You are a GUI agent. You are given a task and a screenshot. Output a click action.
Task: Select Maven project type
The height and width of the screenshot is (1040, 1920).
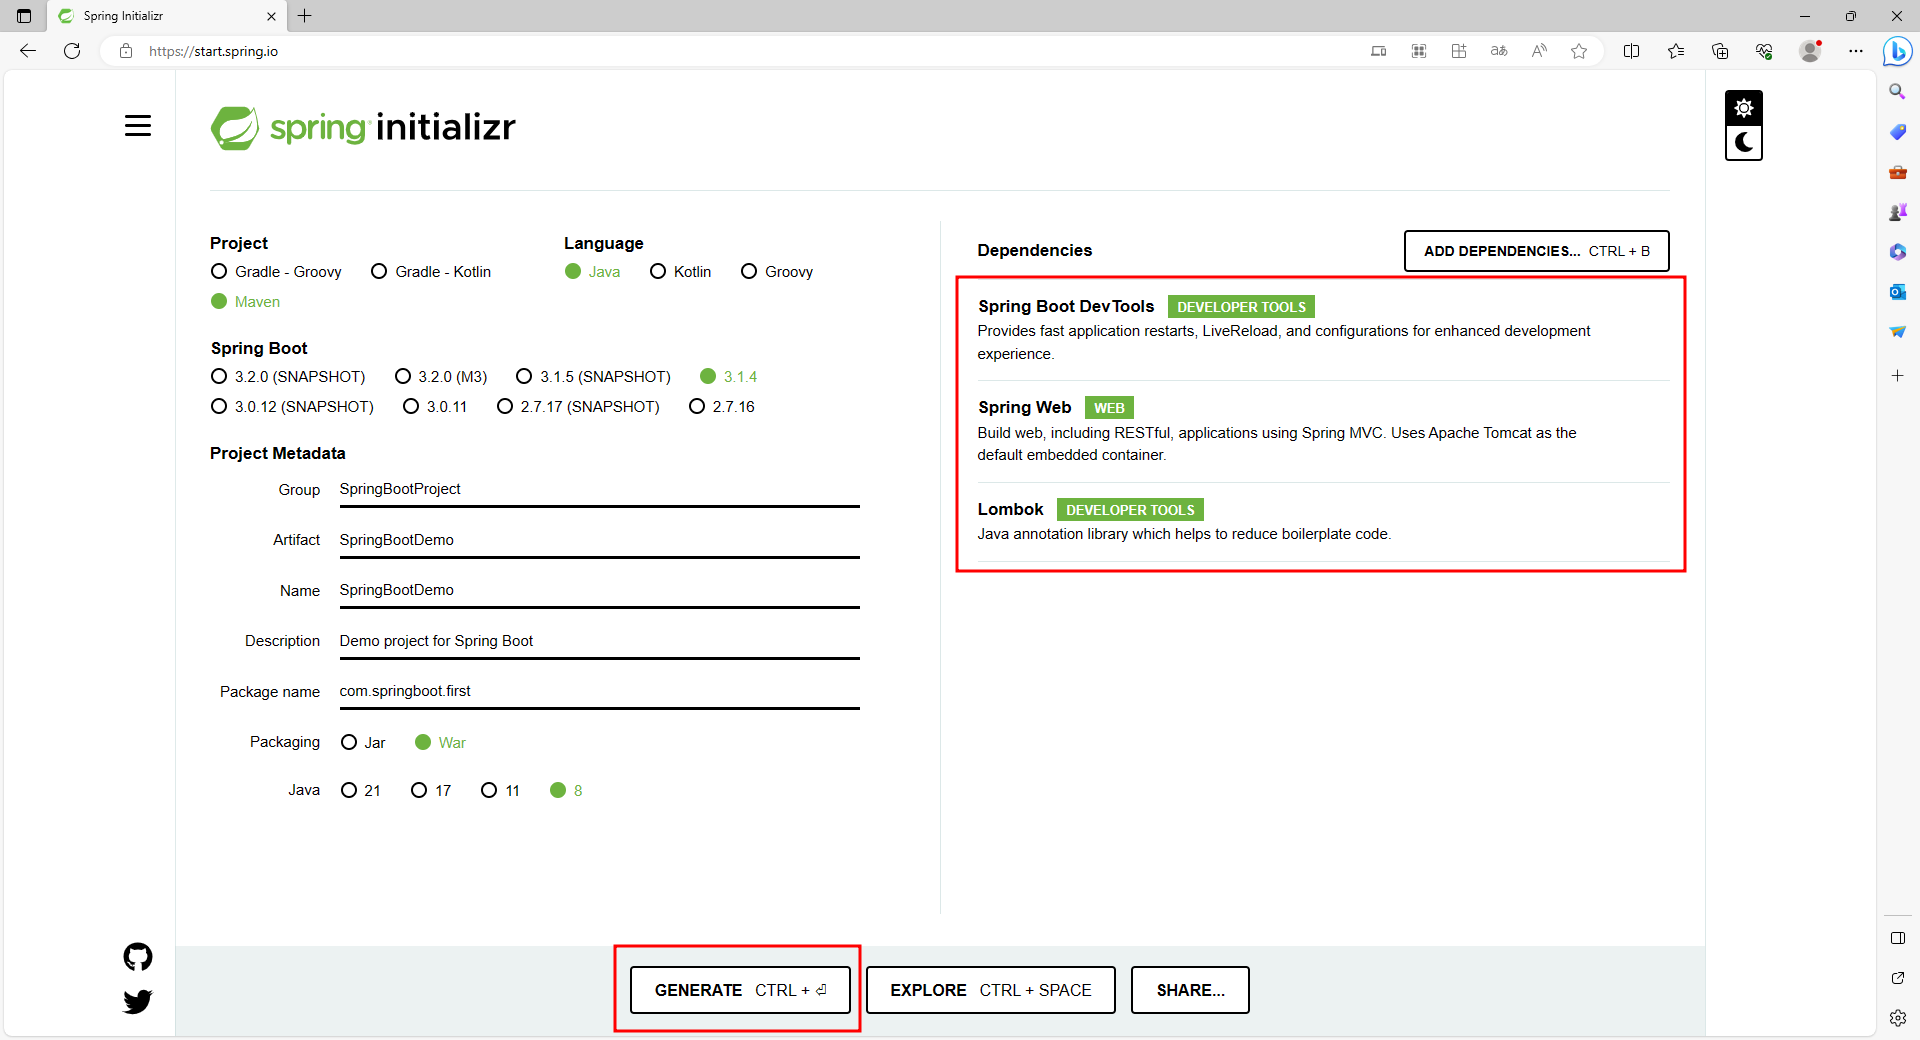[245, 302]
